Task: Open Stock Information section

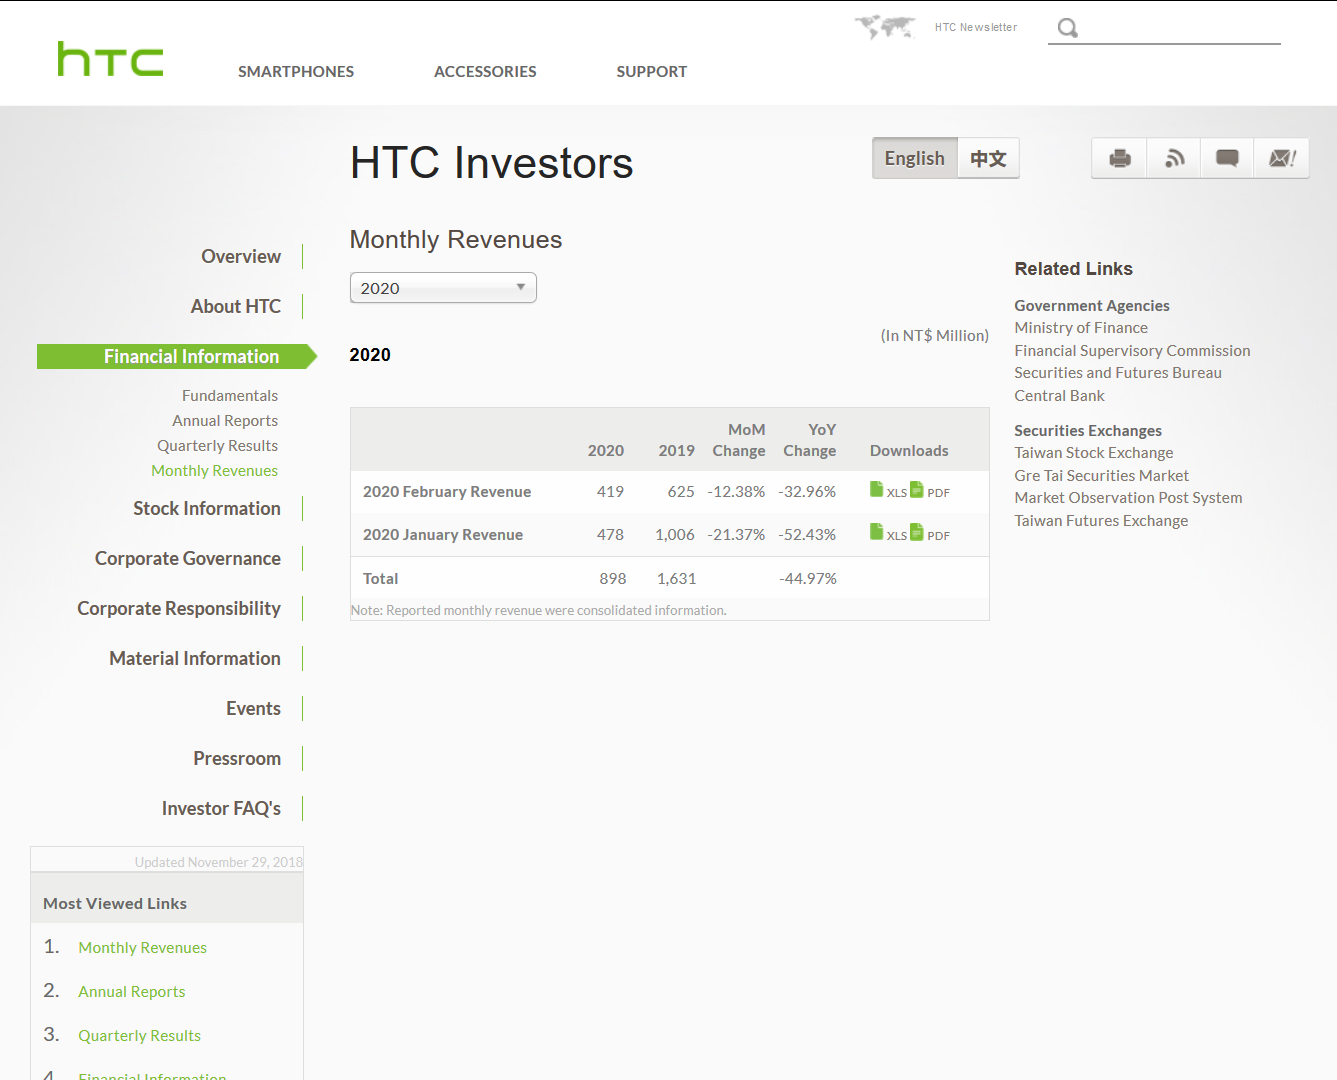Action: (207, 509)
